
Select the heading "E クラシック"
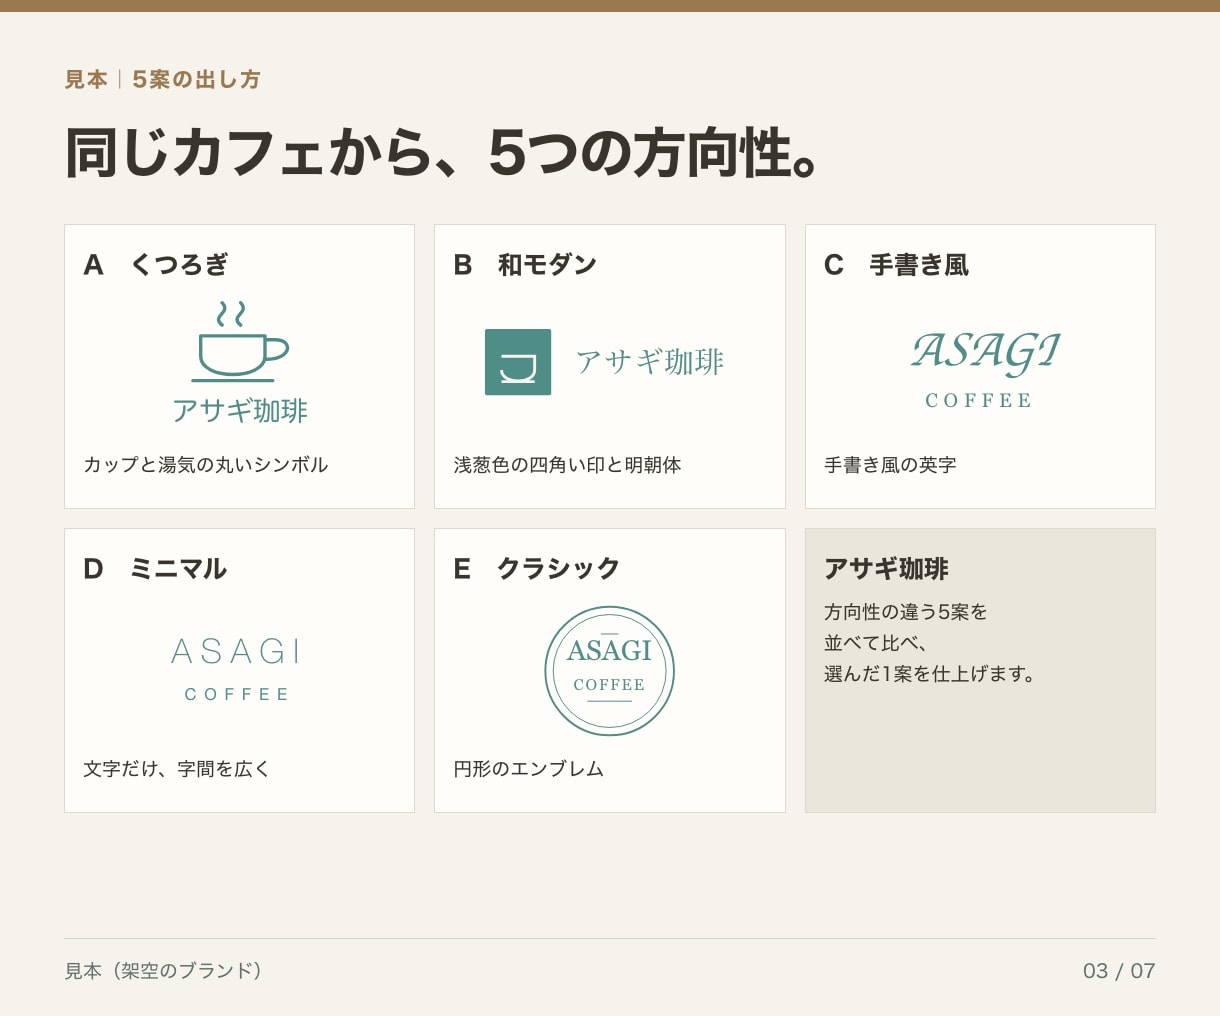pos(537,569)
